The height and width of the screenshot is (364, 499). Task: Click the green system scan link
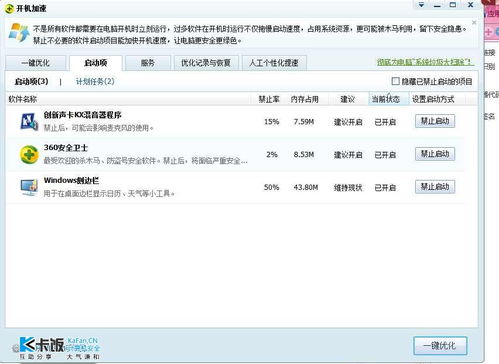click(x=425, y=62)
